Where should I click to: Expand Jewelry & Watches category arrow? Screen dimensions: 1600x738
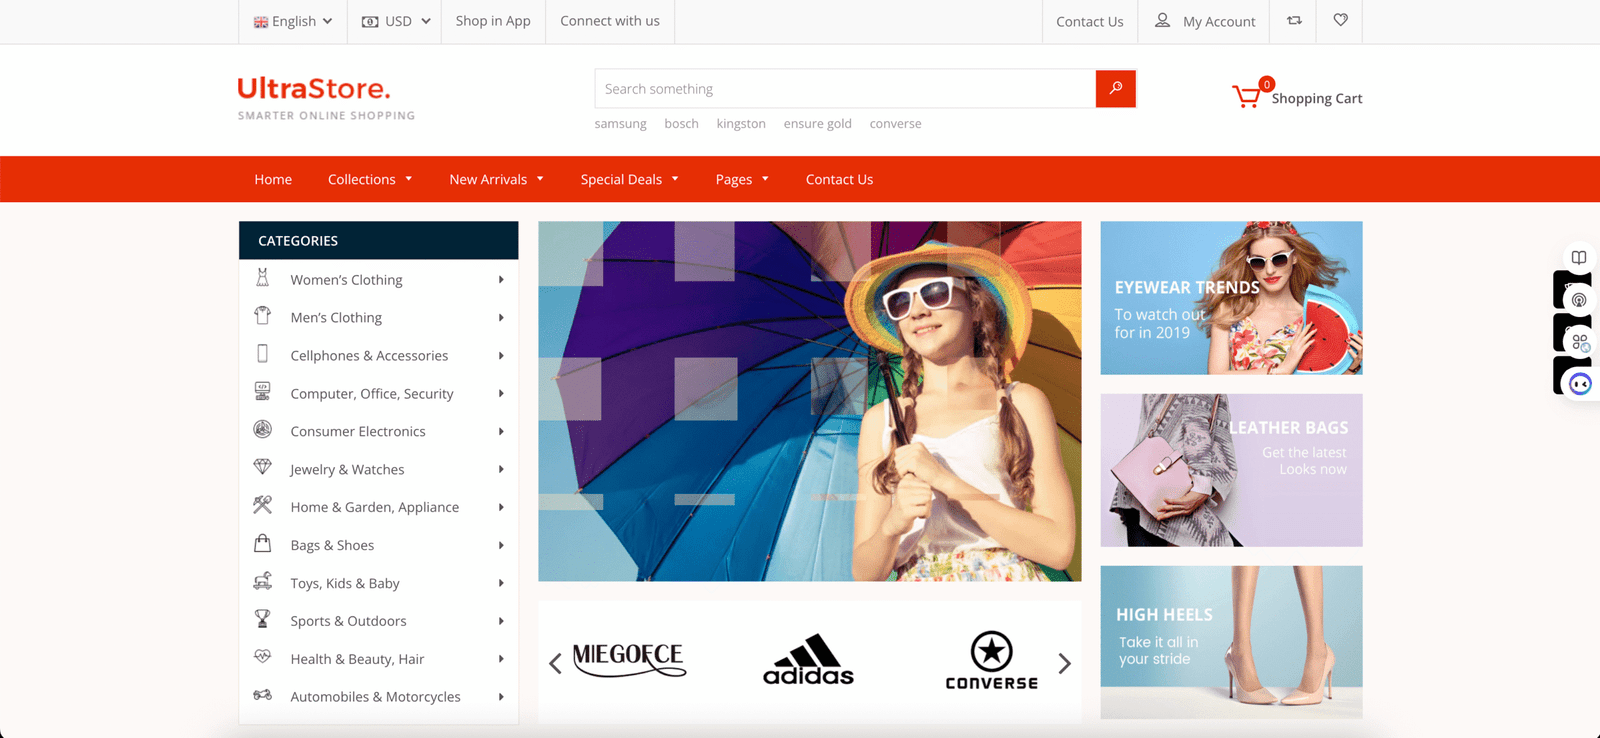[501, 469]
